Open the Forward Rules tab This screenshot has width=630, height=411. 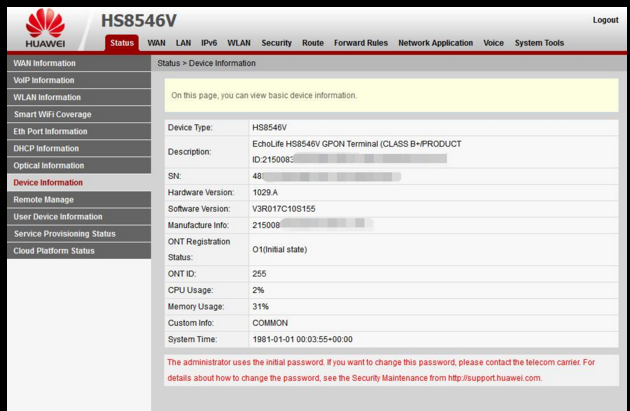click(361, 43)
